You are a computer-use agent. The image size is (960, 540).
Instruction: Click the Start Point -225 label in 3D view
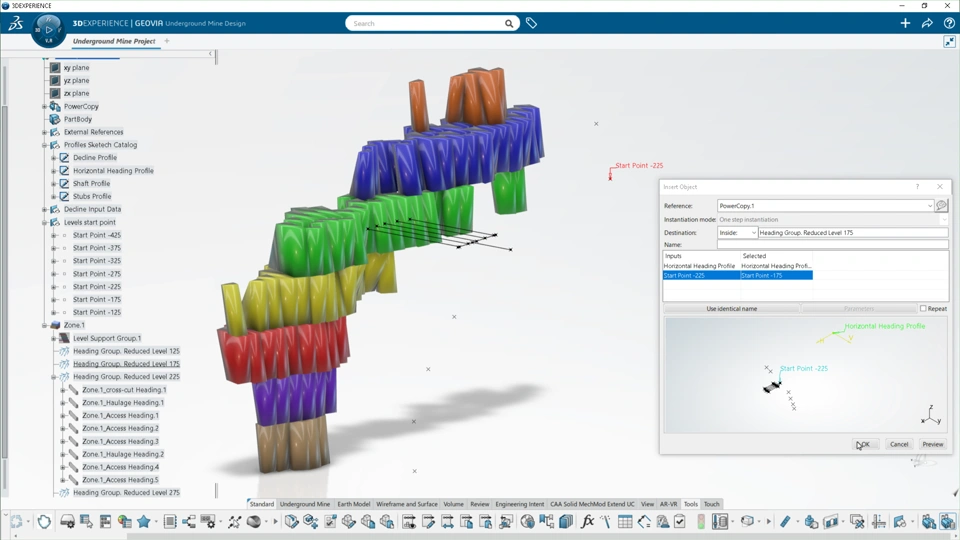point(639,165)
